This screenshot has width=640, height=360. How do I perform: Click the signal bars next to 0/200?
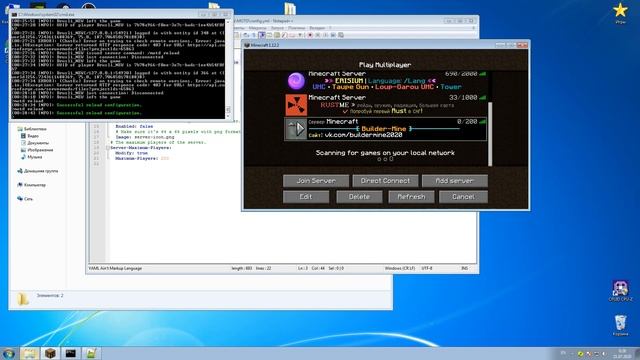pyautogui.click(x=483, y=122)
